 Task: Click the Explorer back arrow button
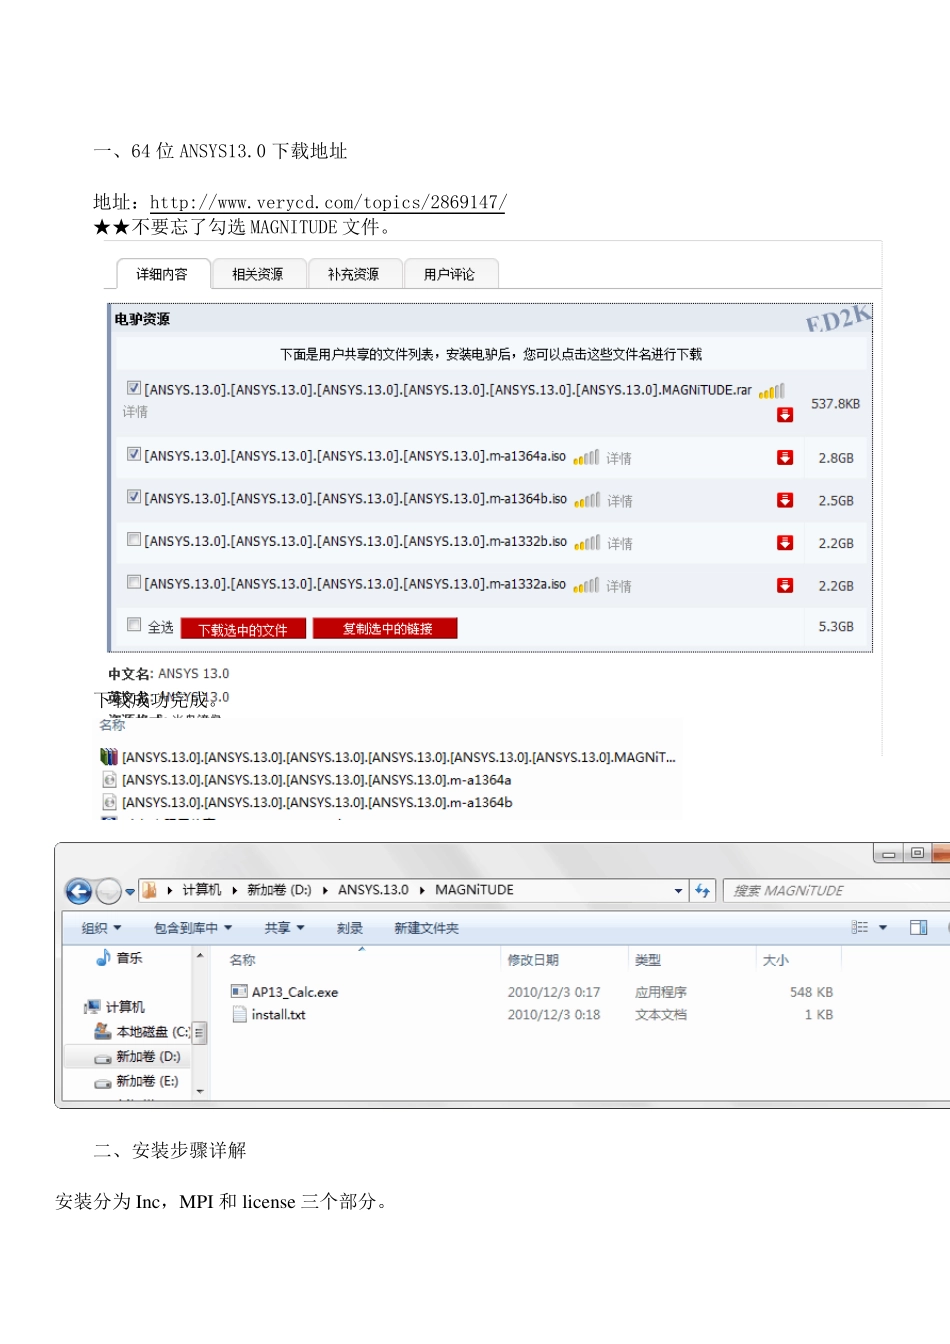(x=79, y=890)
